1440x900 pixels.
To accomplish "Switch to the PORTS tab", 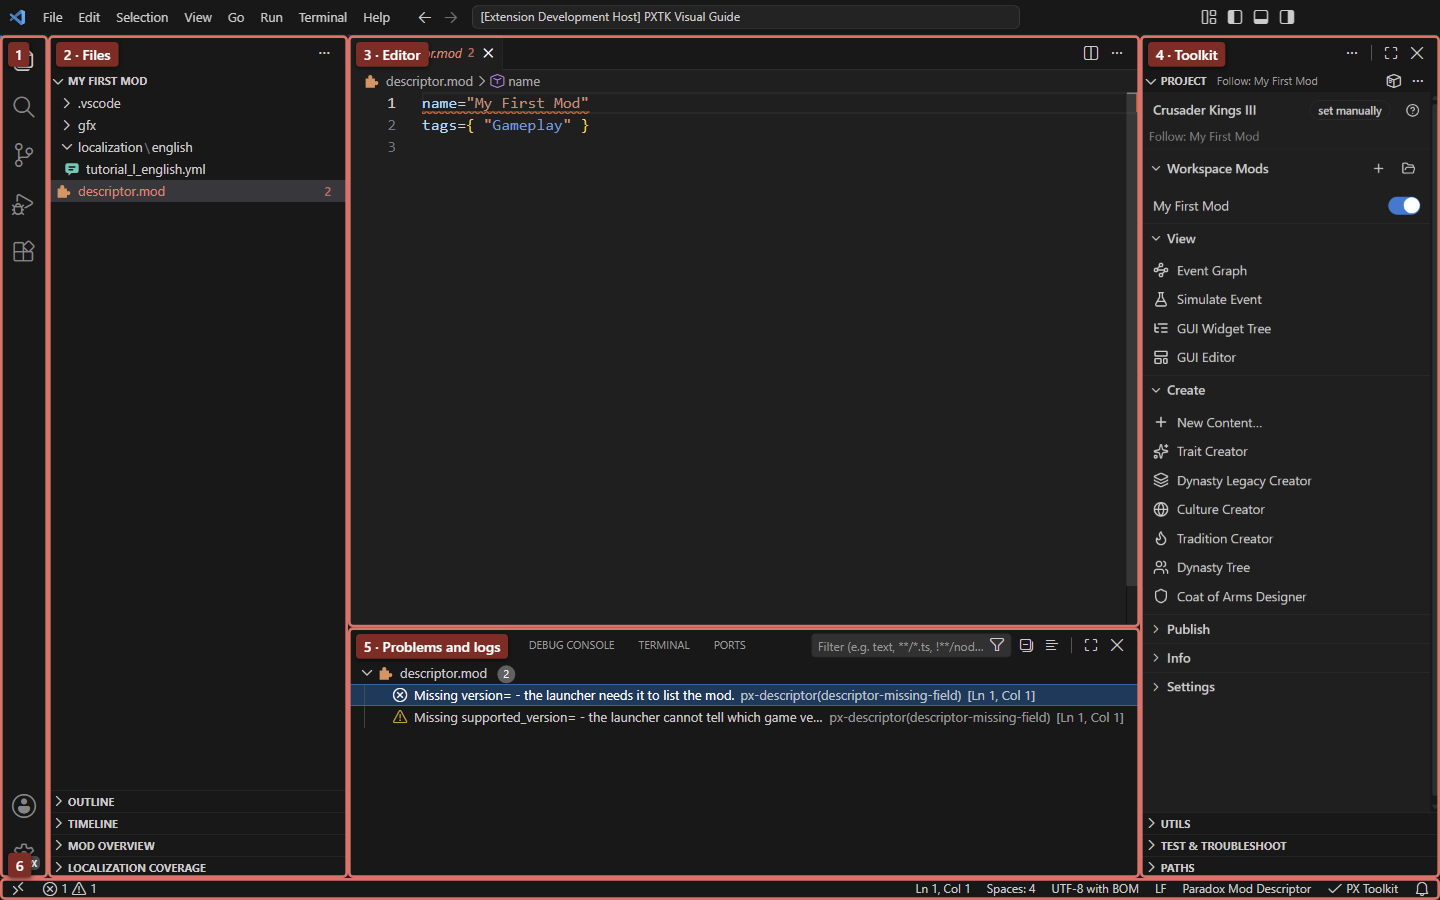I will (x=730, y=645).
